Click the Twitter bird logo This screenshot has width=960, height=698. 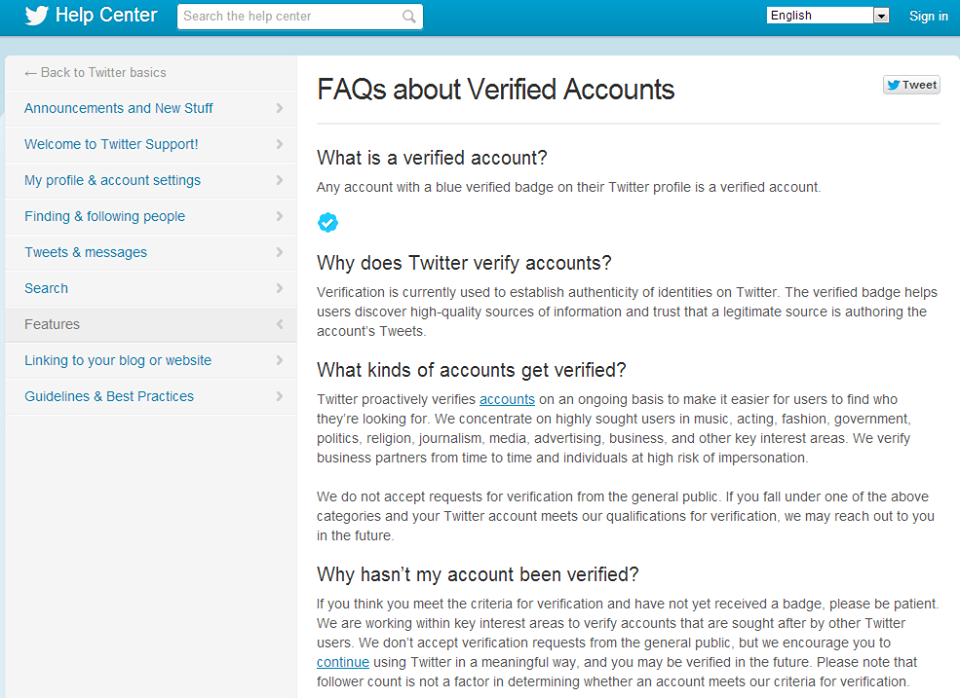click(36, 16)
